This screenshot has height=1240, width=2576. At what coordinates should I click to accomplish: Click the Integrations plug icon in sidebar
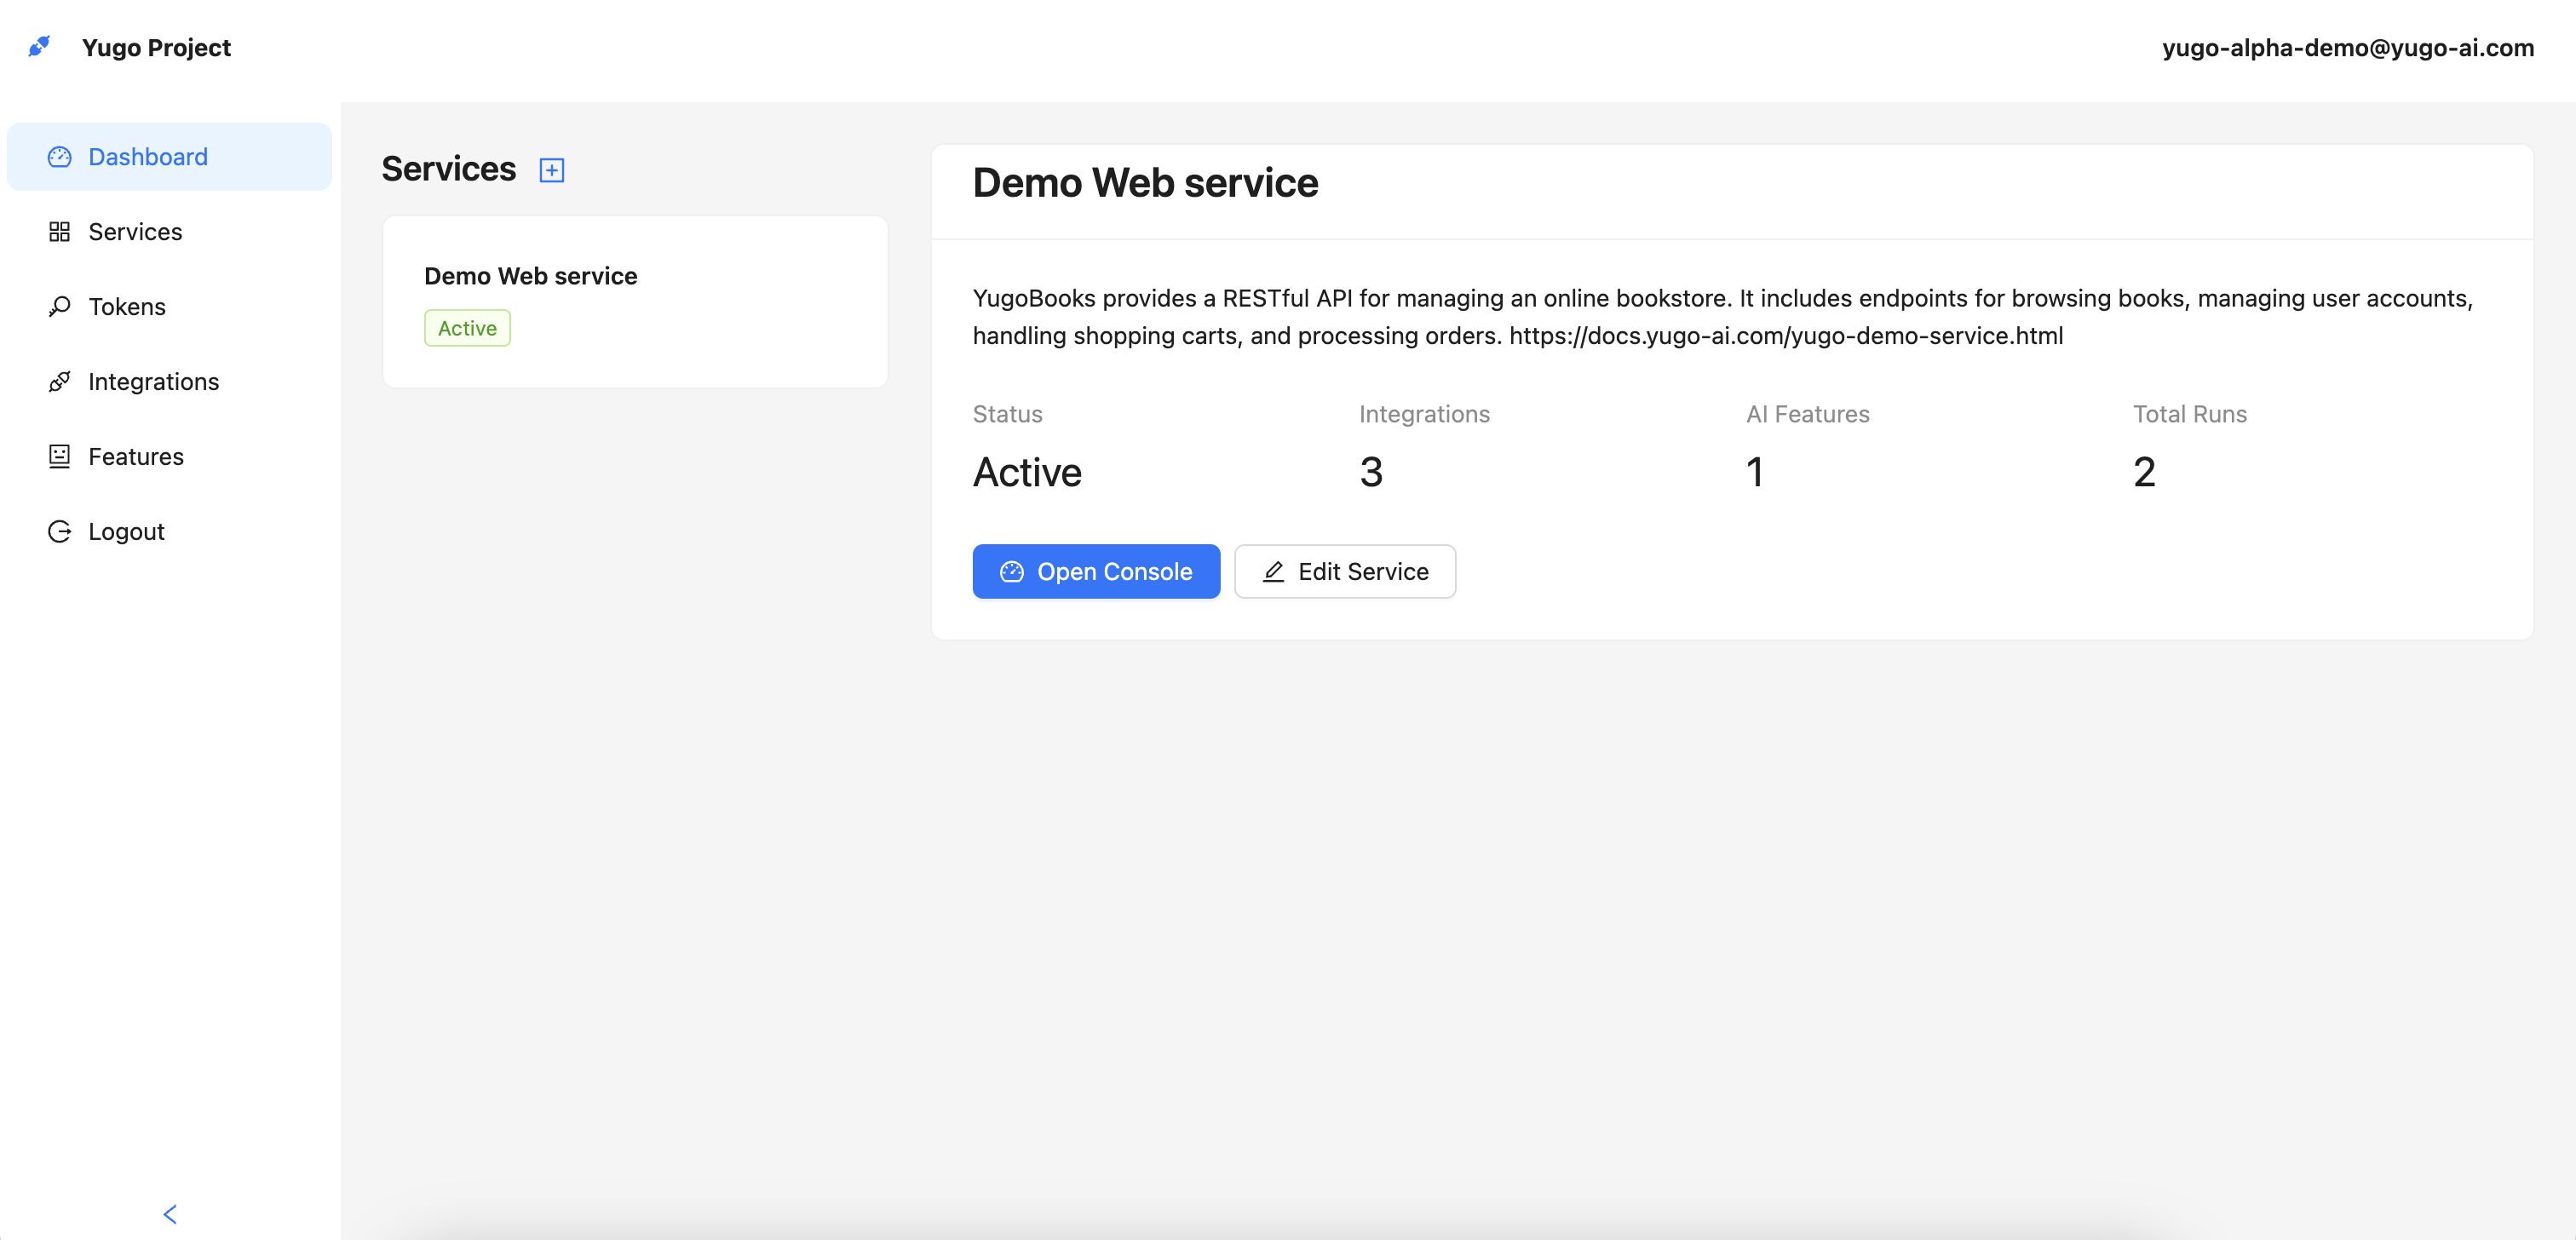(59, 381)
